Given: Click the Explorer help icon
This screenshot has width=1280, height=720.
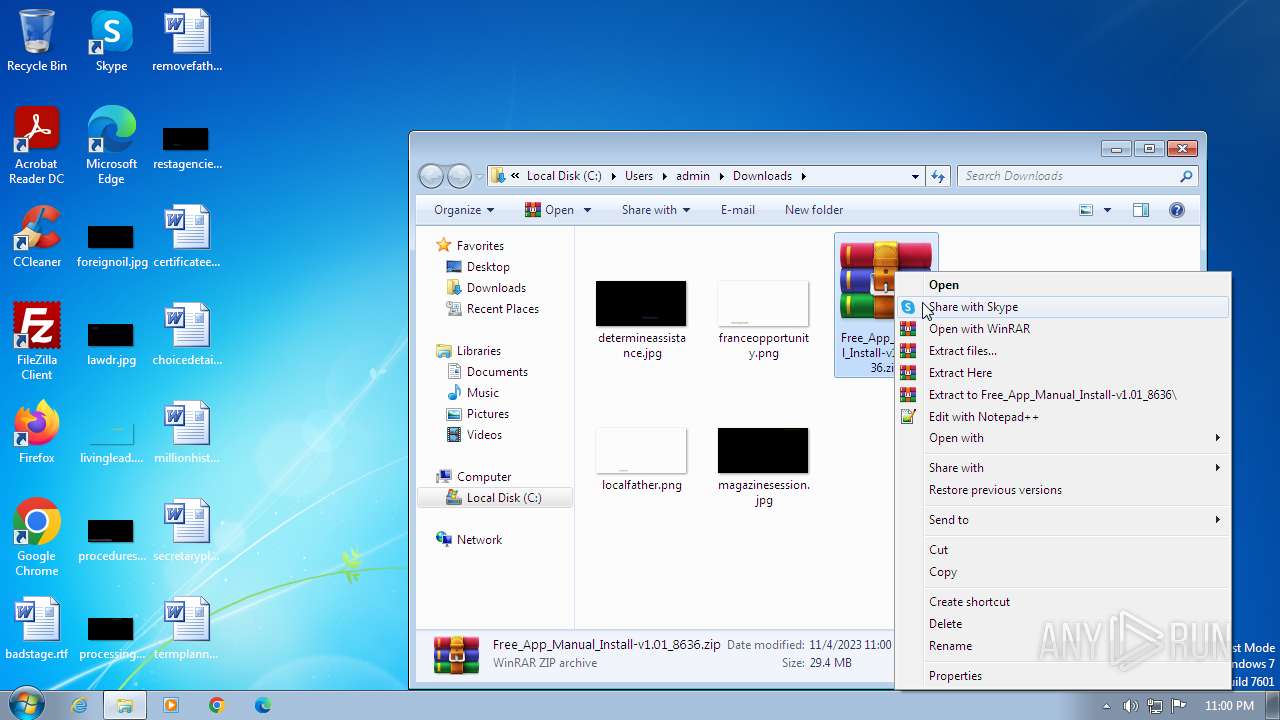Looking at the screenshot, I should point(1177,210).
